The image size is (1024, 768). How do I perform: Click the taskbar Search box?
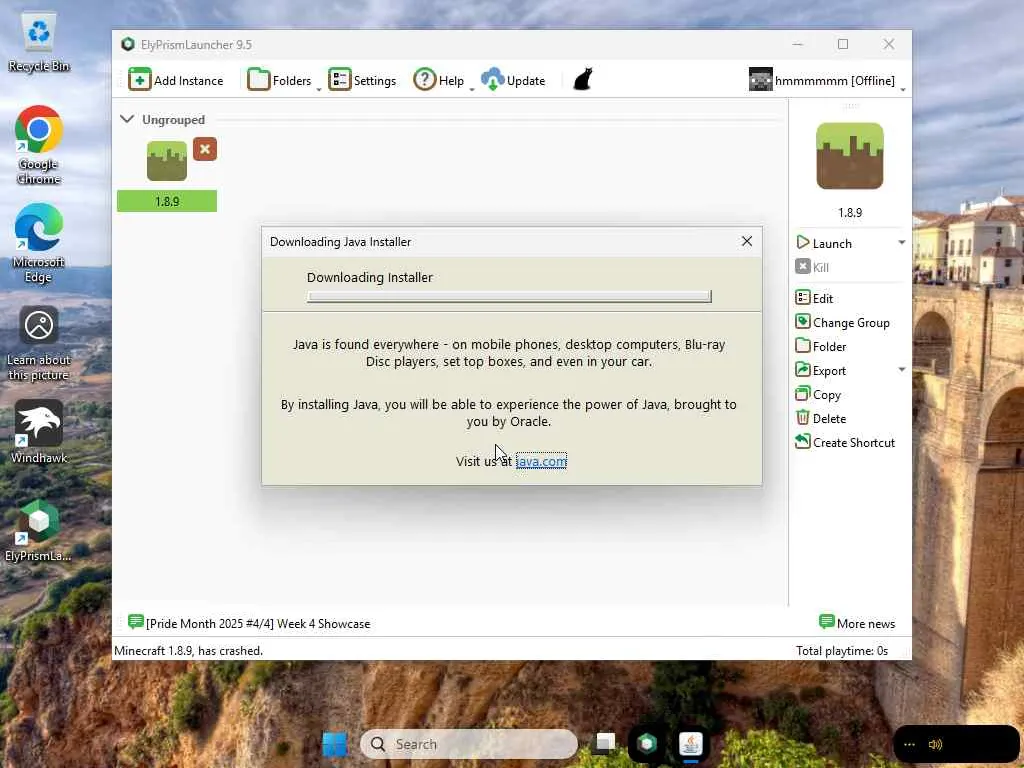468,744
